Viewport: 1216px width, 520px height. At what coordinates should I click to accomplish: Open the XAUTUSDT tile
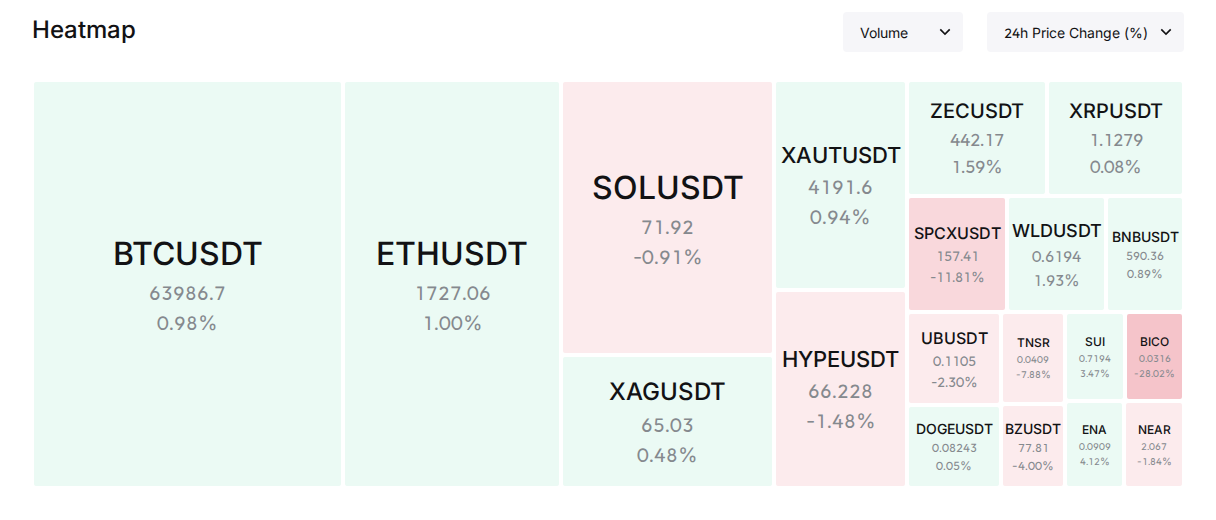pos(840,185)
